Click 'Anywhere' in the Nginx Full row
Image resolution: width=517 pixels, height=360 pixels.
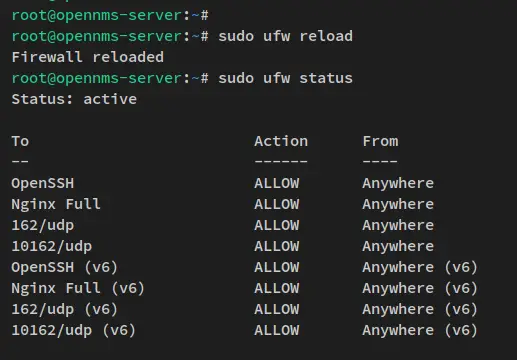pyautogui.click(x=398, y=204)
